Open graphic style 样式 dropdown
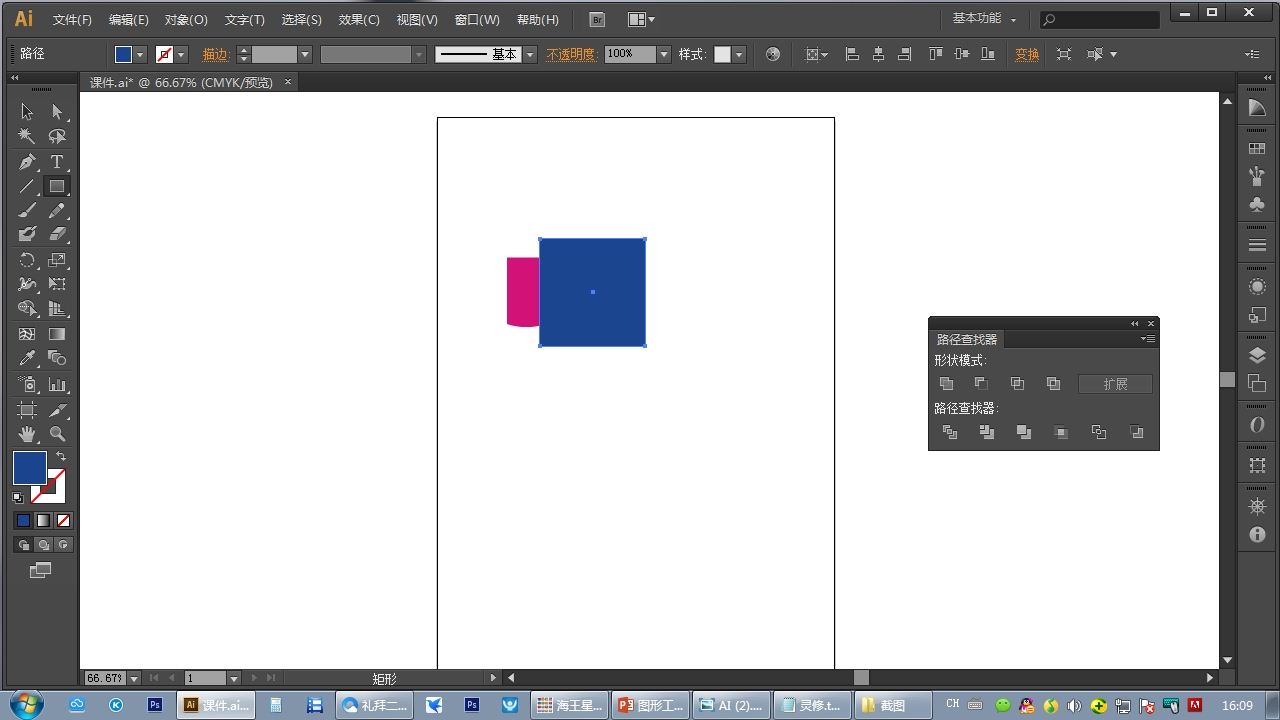Image resolution: width=1280 pixels, height=720 pixels. coord(740,54)
